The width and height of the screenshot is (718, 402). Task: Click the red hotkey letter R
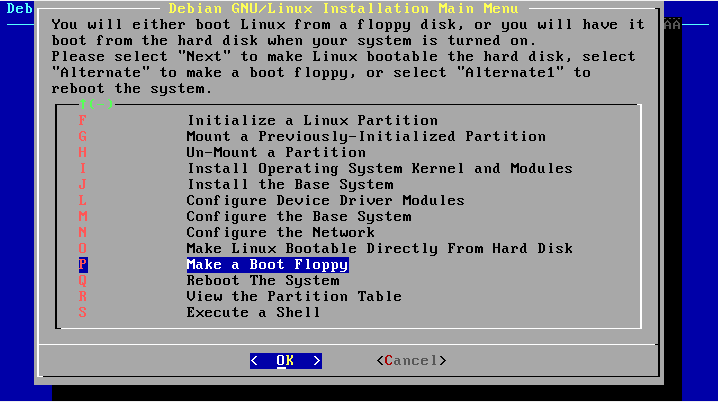[82, 297]
